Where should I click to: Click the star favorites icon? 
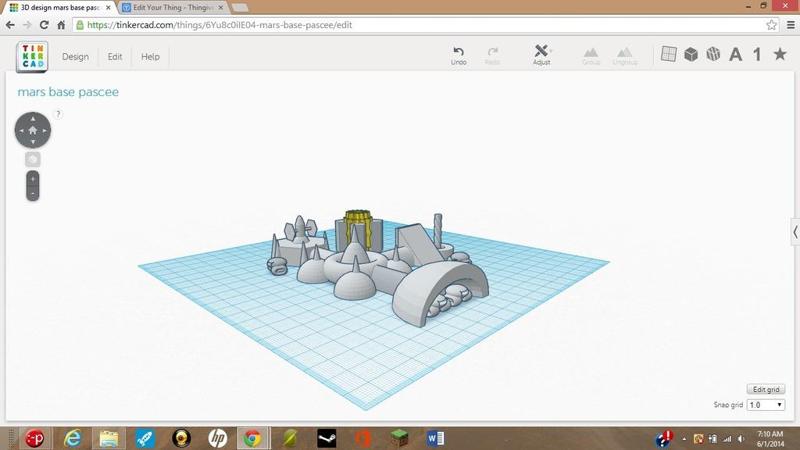(x=780, y=55)
